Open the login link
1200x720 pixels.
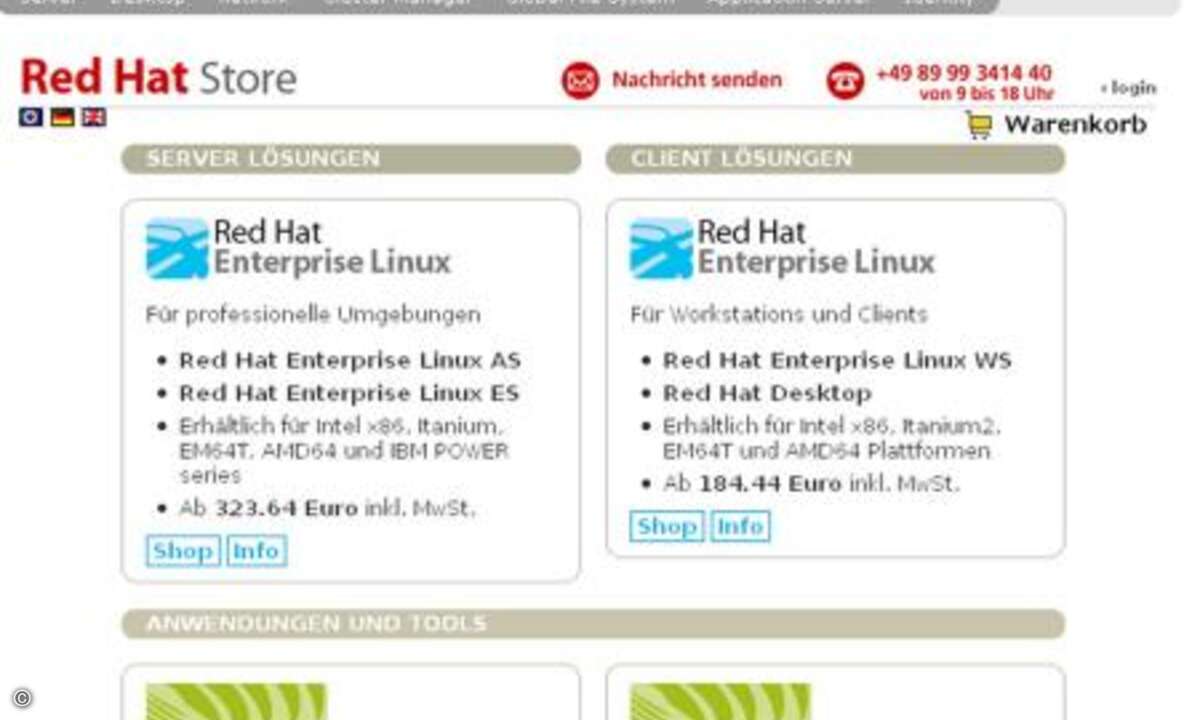(1129, 88)
